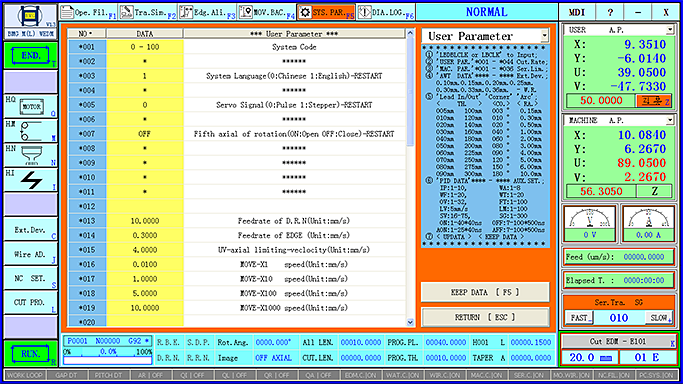Open Ext.Dev. panel
The width and height of the screenshot is (683, 384).
click(30, 229)
